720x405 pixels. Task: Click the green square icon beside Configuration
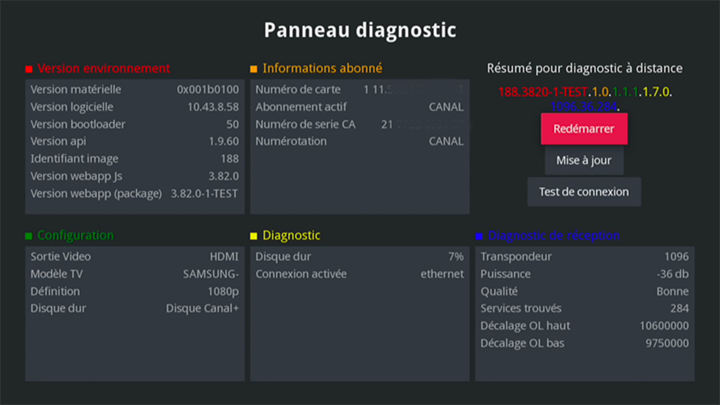[x=29, y=236]
